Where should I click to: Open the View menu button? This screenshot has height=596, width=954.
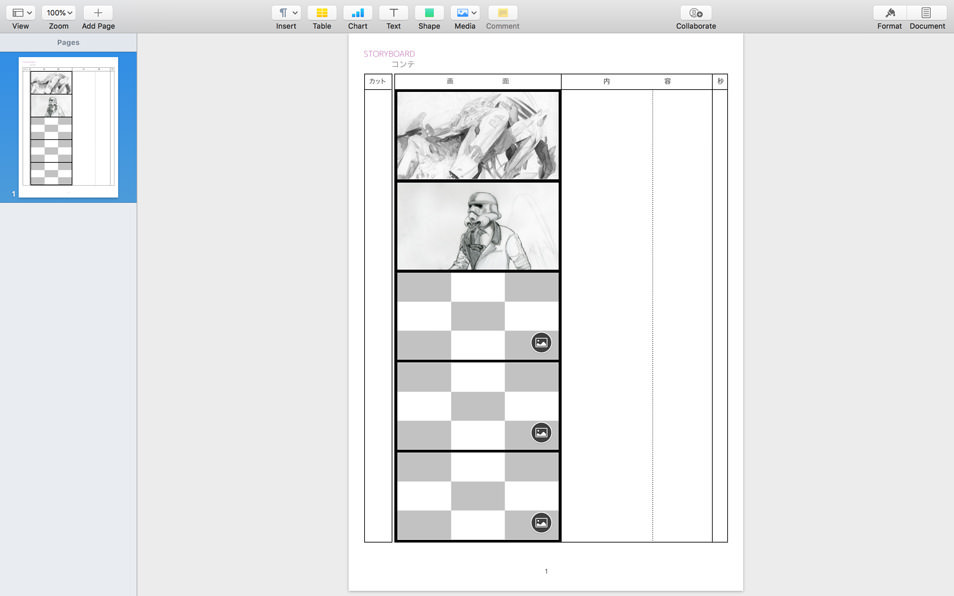point(20,13)
